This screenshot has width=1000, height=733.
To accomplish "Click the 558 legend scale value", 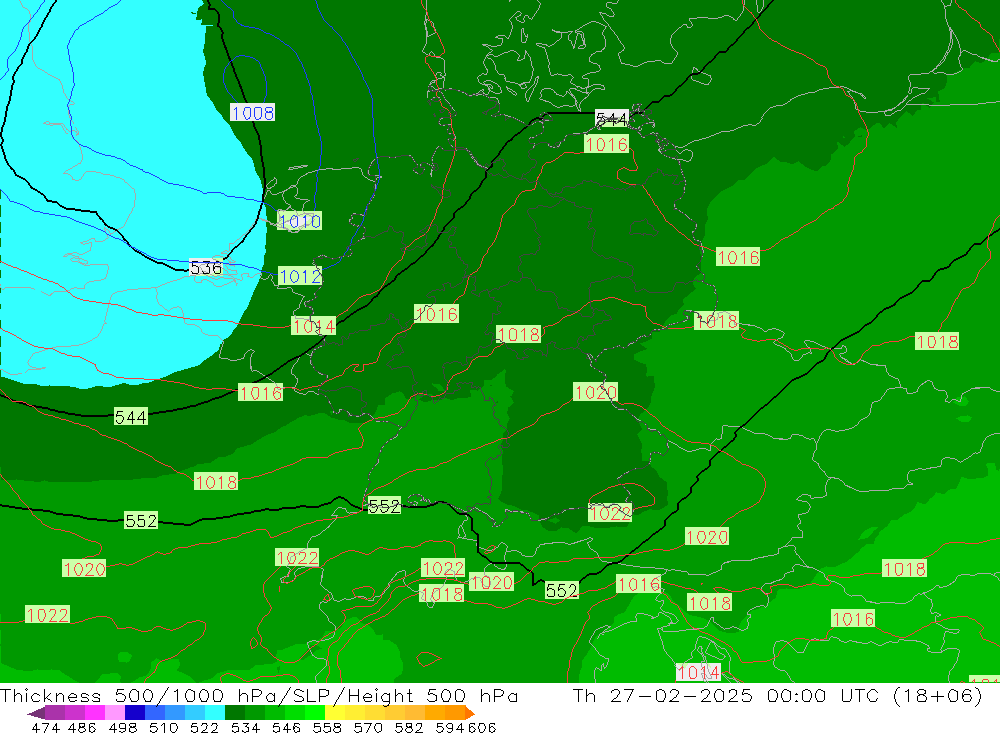I will tap(327, 728).
